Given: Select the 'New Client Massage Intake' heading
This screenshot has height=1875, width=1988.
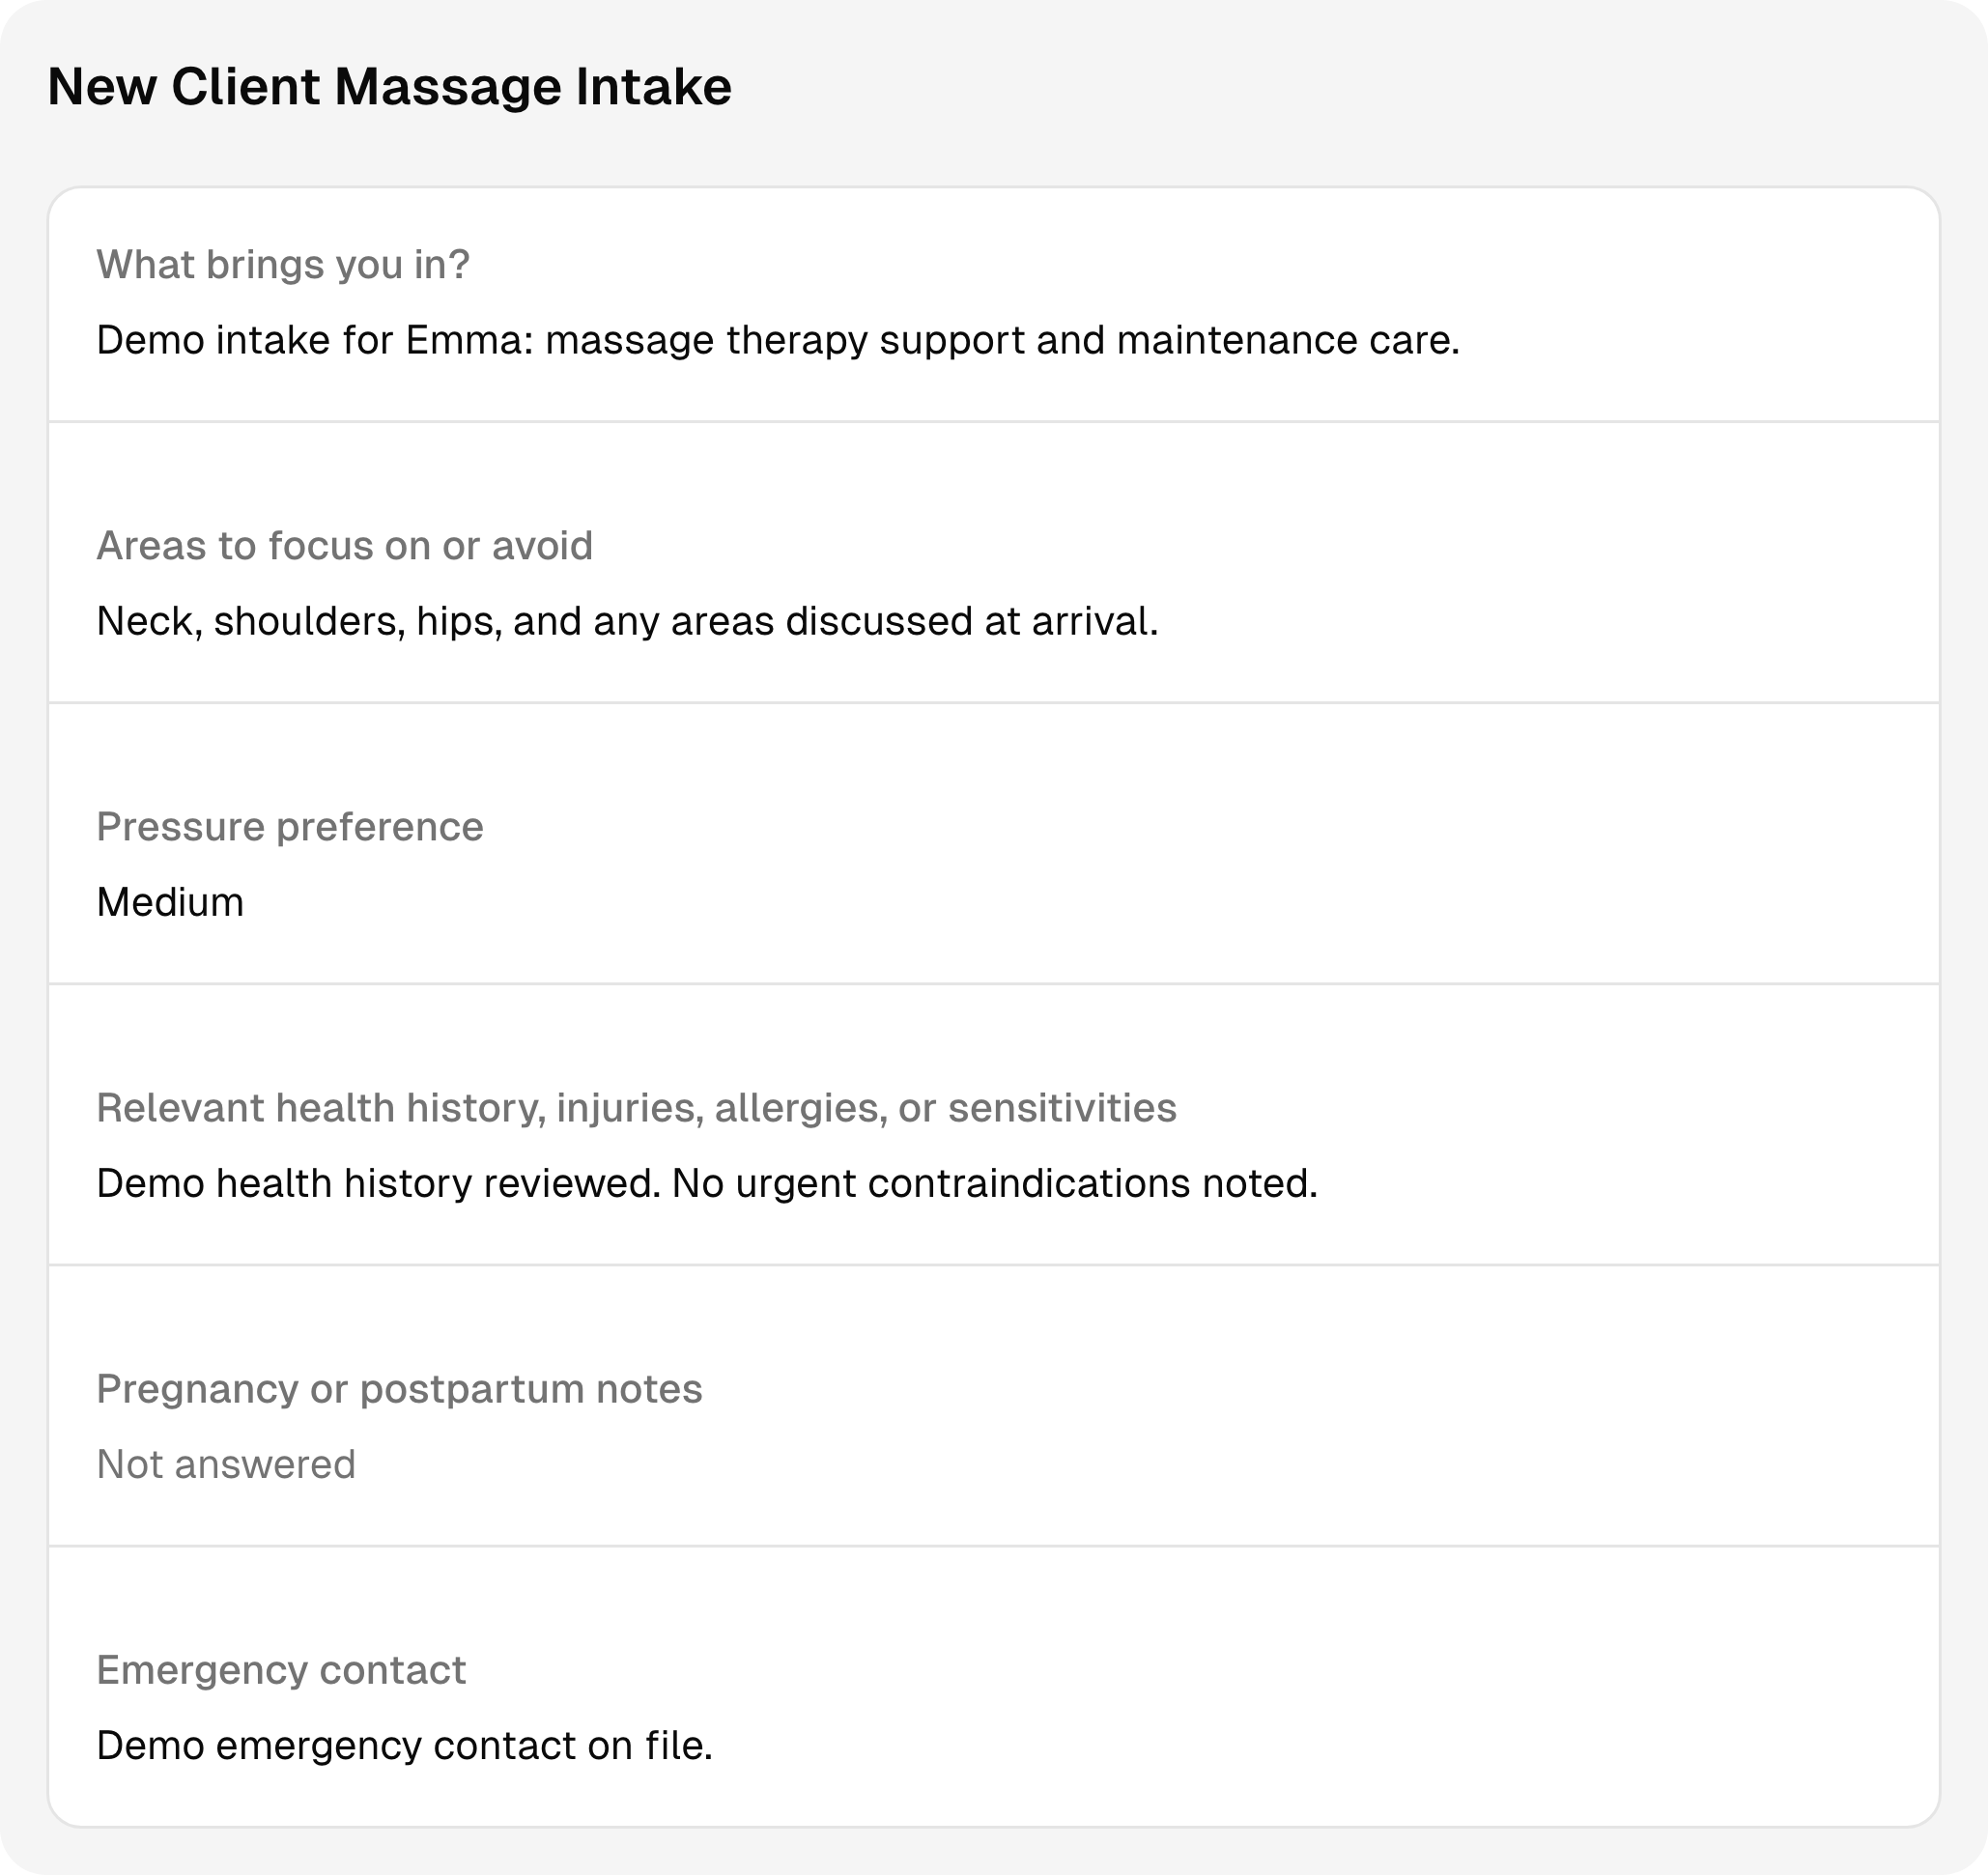Looking at the screenshot, I should (x=389, y=86).
